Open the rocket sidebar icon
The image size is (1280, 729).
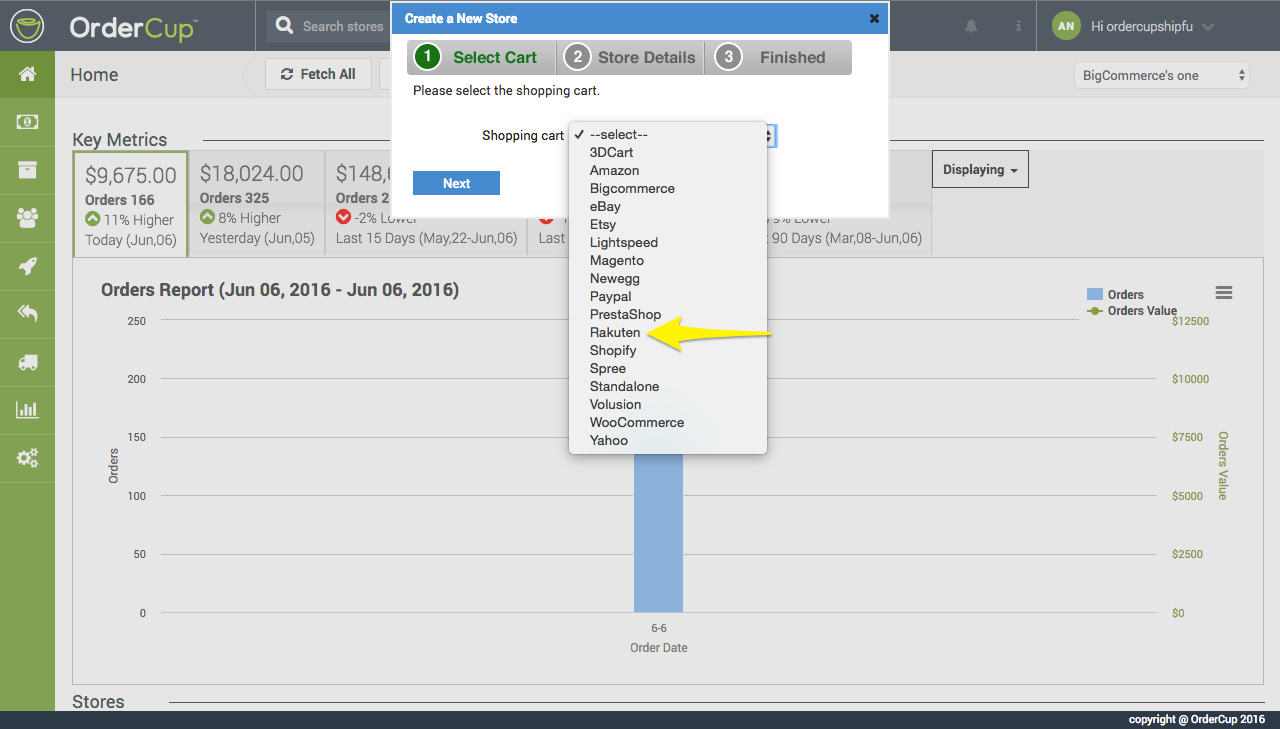click(x=27, y=266)
